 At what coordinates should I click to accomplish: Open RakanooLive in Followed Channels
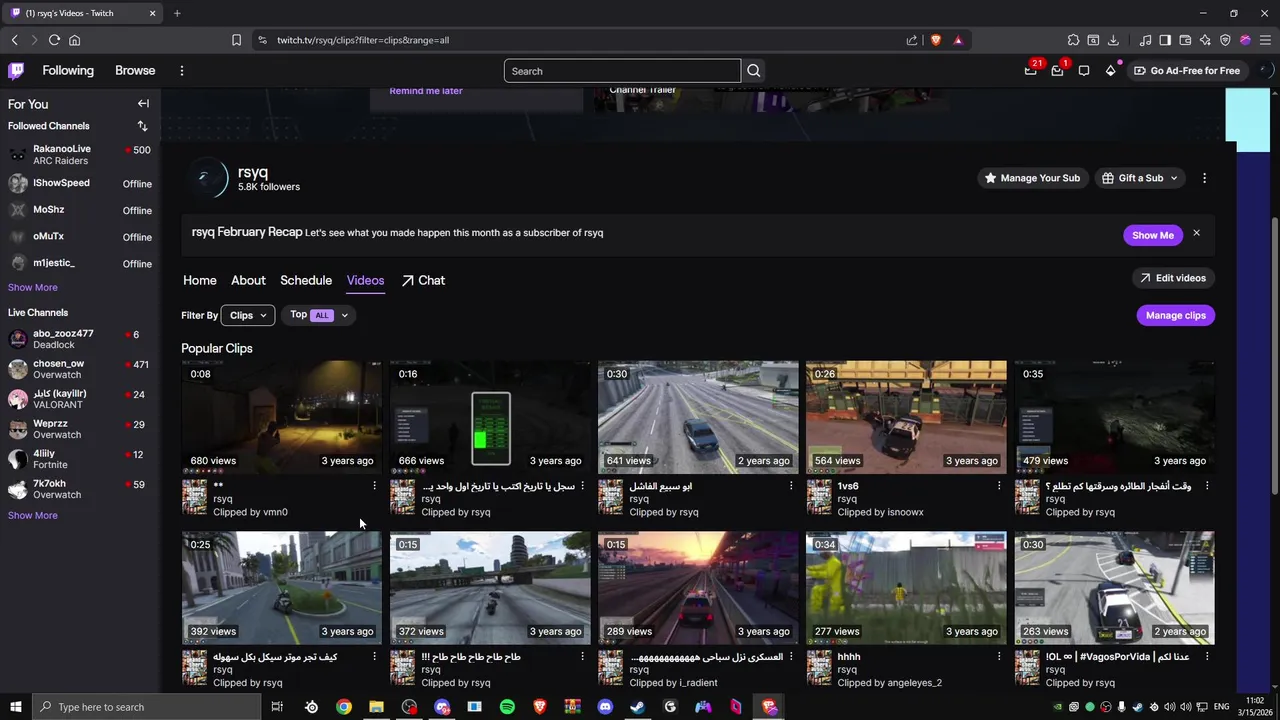(80, 155)
